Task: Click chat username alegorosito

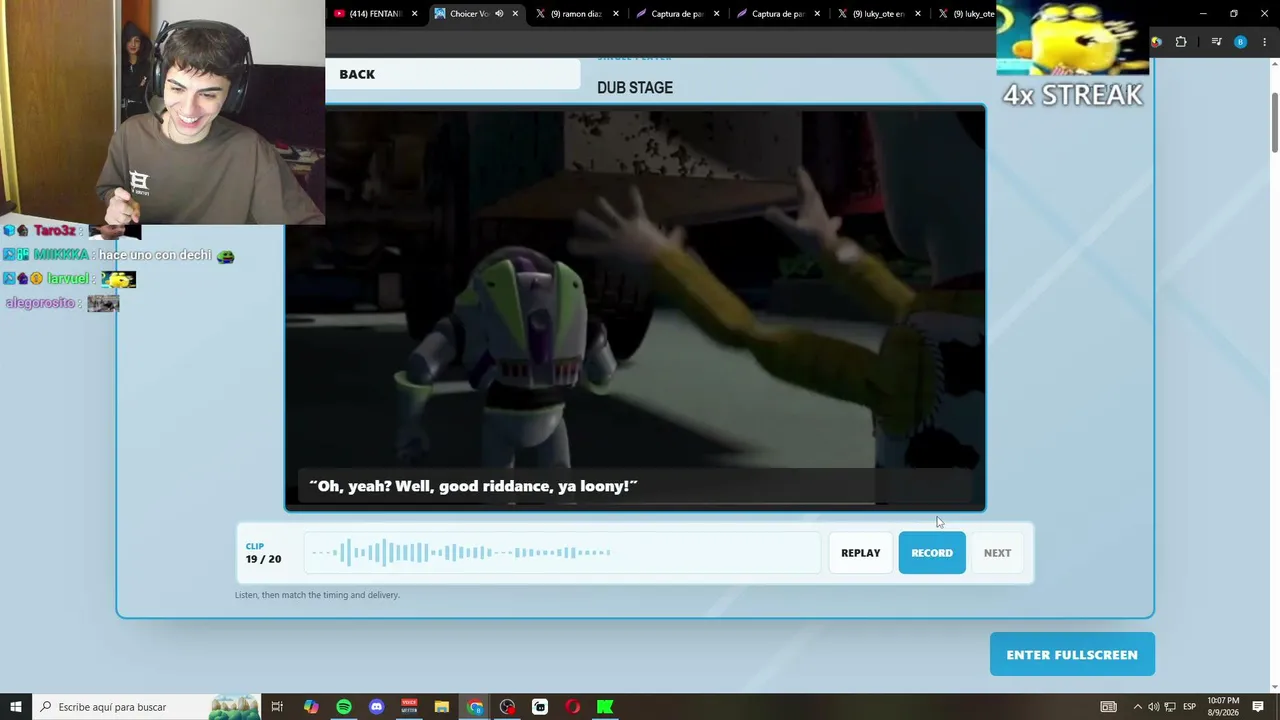Action: coord(41,303)
